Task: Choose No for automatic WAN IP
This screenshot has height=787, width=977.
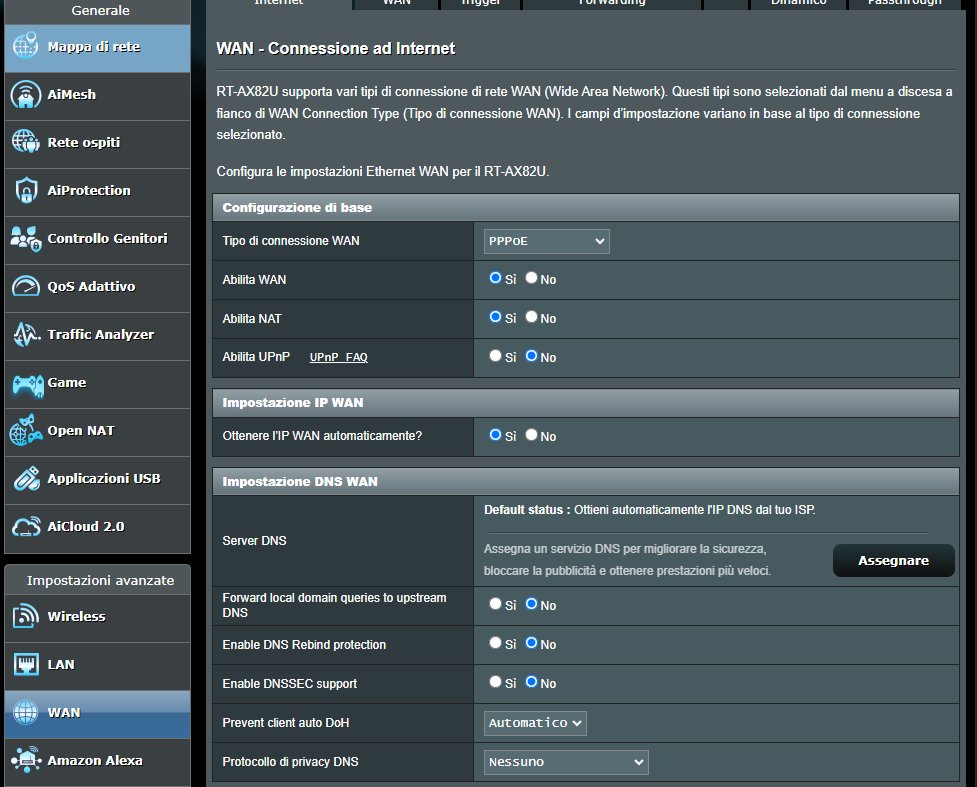Action: point(531,434)
